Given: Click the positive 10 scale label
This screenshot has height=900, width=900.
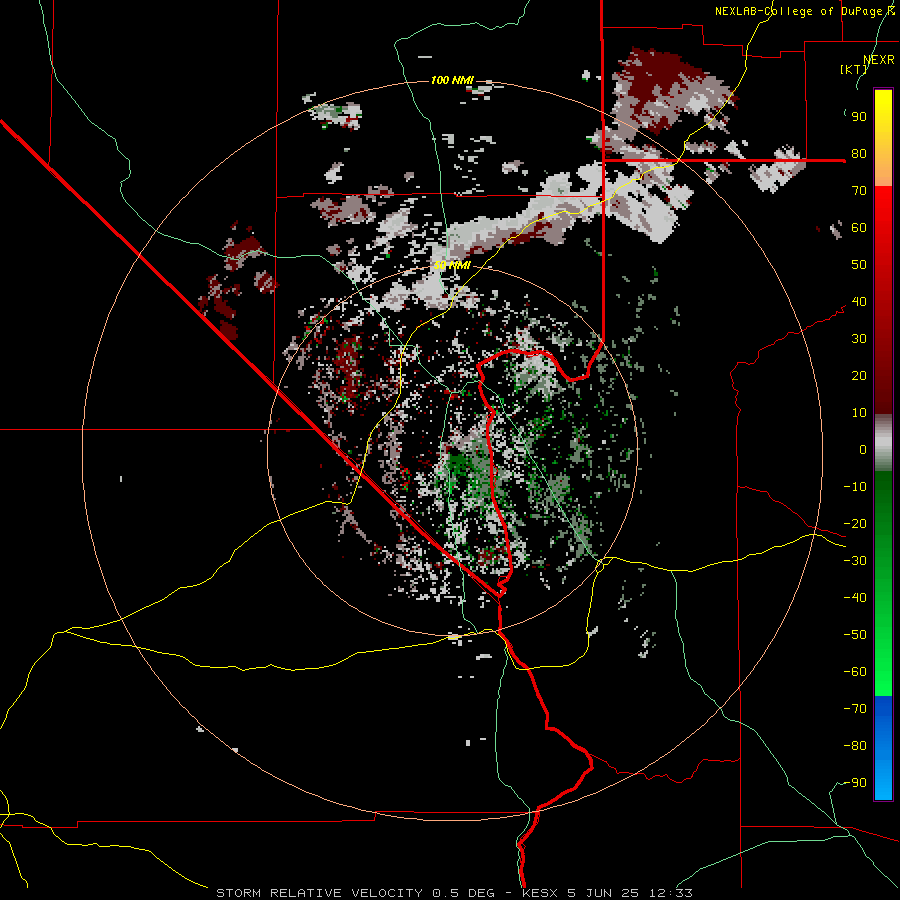Looking at the screenshot, I should [859, 413].
